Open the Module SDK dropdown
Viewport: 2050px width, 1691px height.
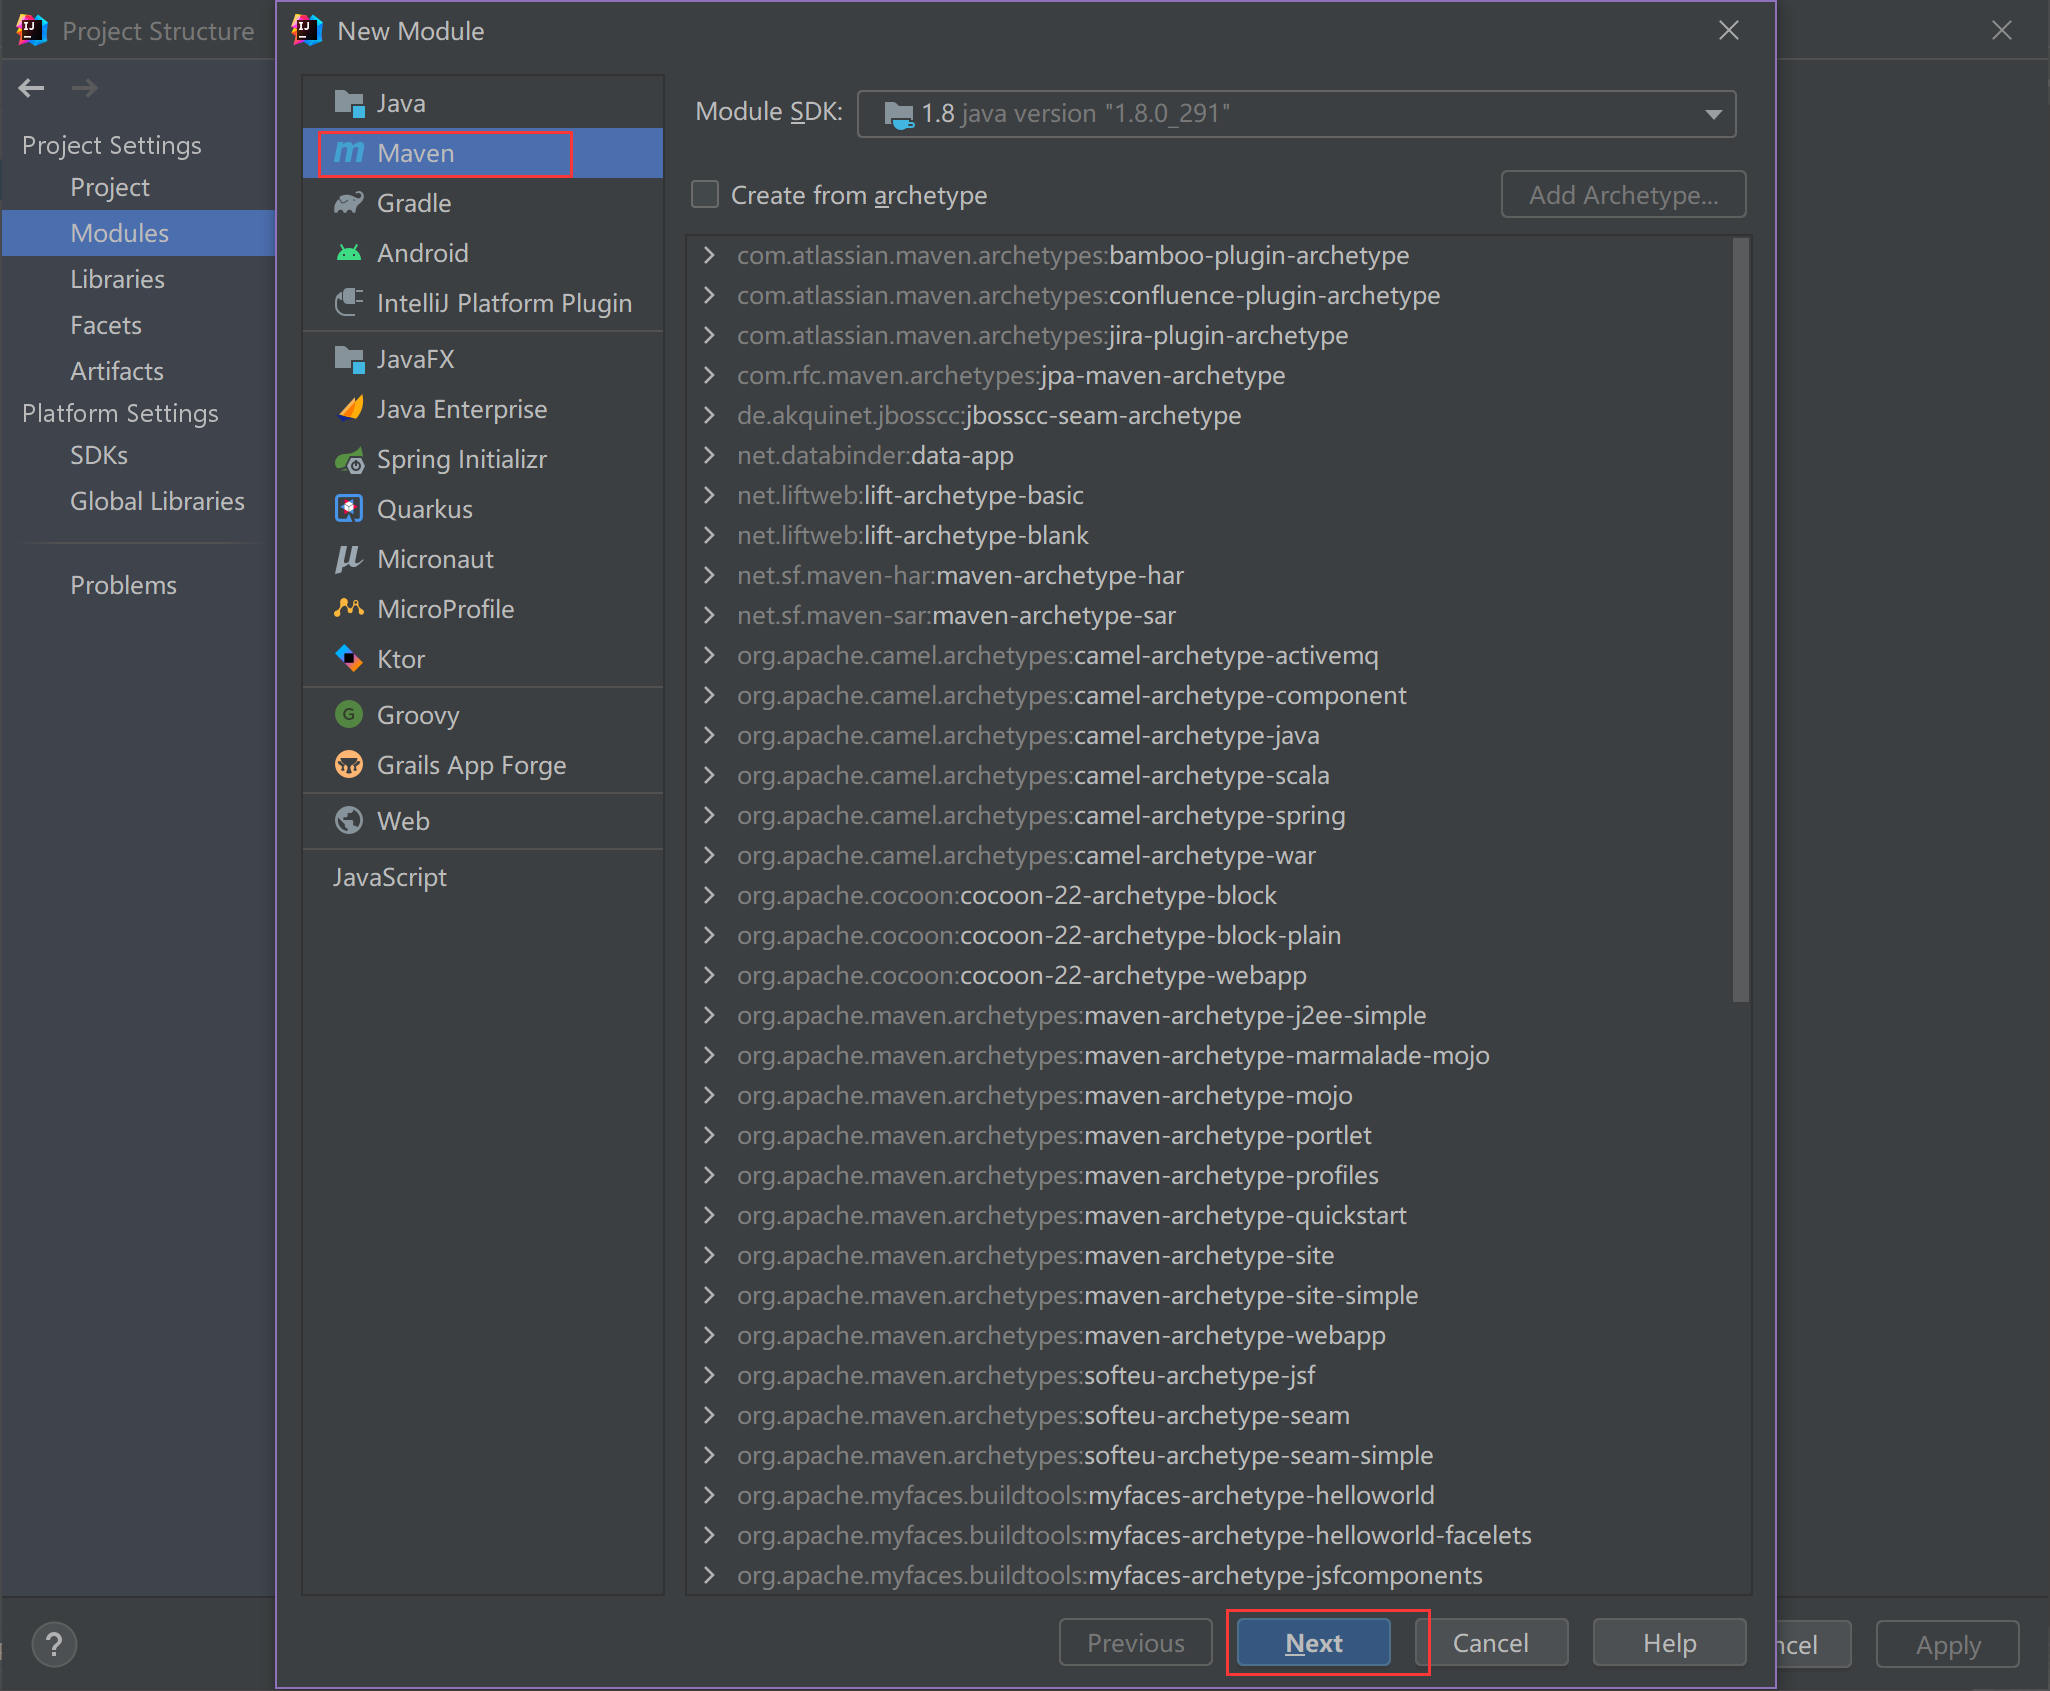pyautogui.click(x=1713, y=114)
